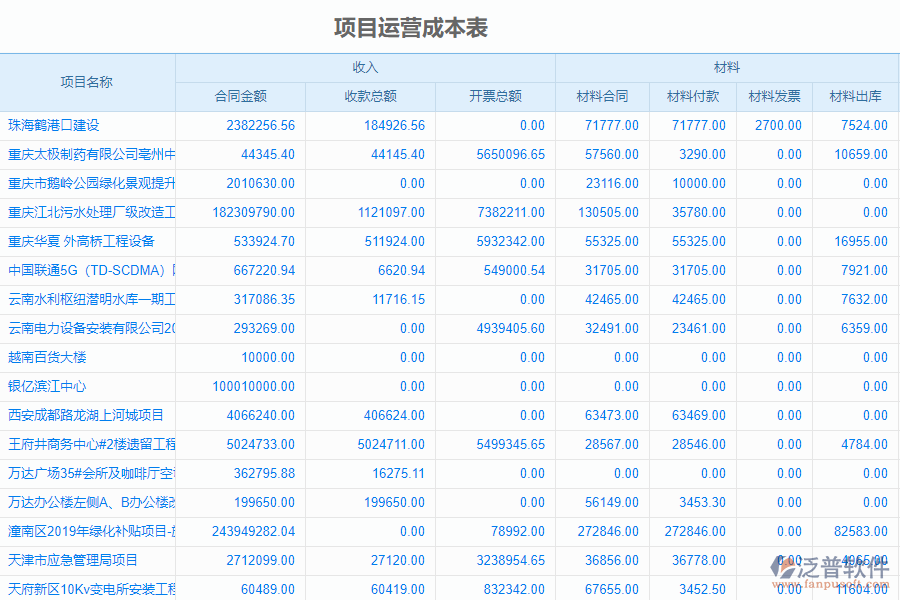This screenshot has width=900, height=600.
Task: Open the 天津市应急管理局项目 link
Action: click(75, 560)
